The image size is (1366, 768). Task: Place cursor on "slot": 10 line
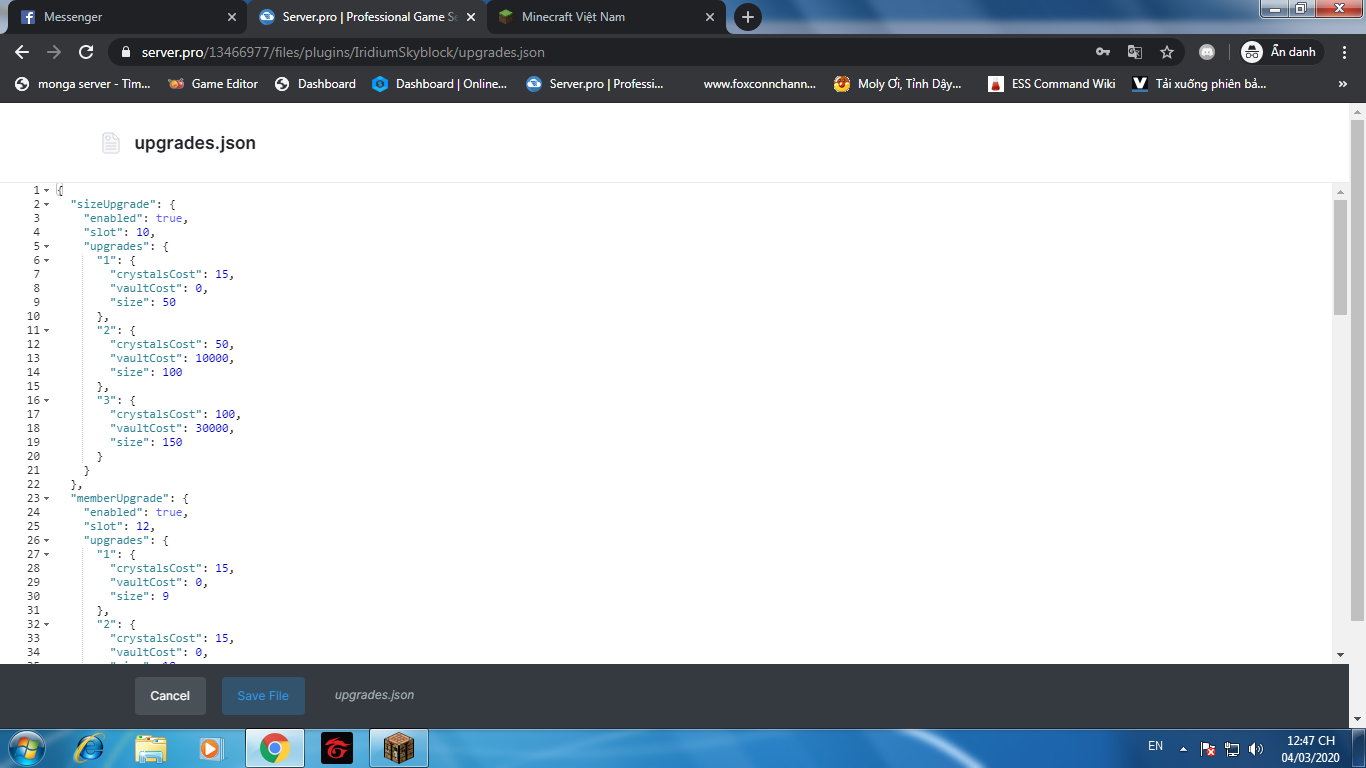click(x=119, y=232)
